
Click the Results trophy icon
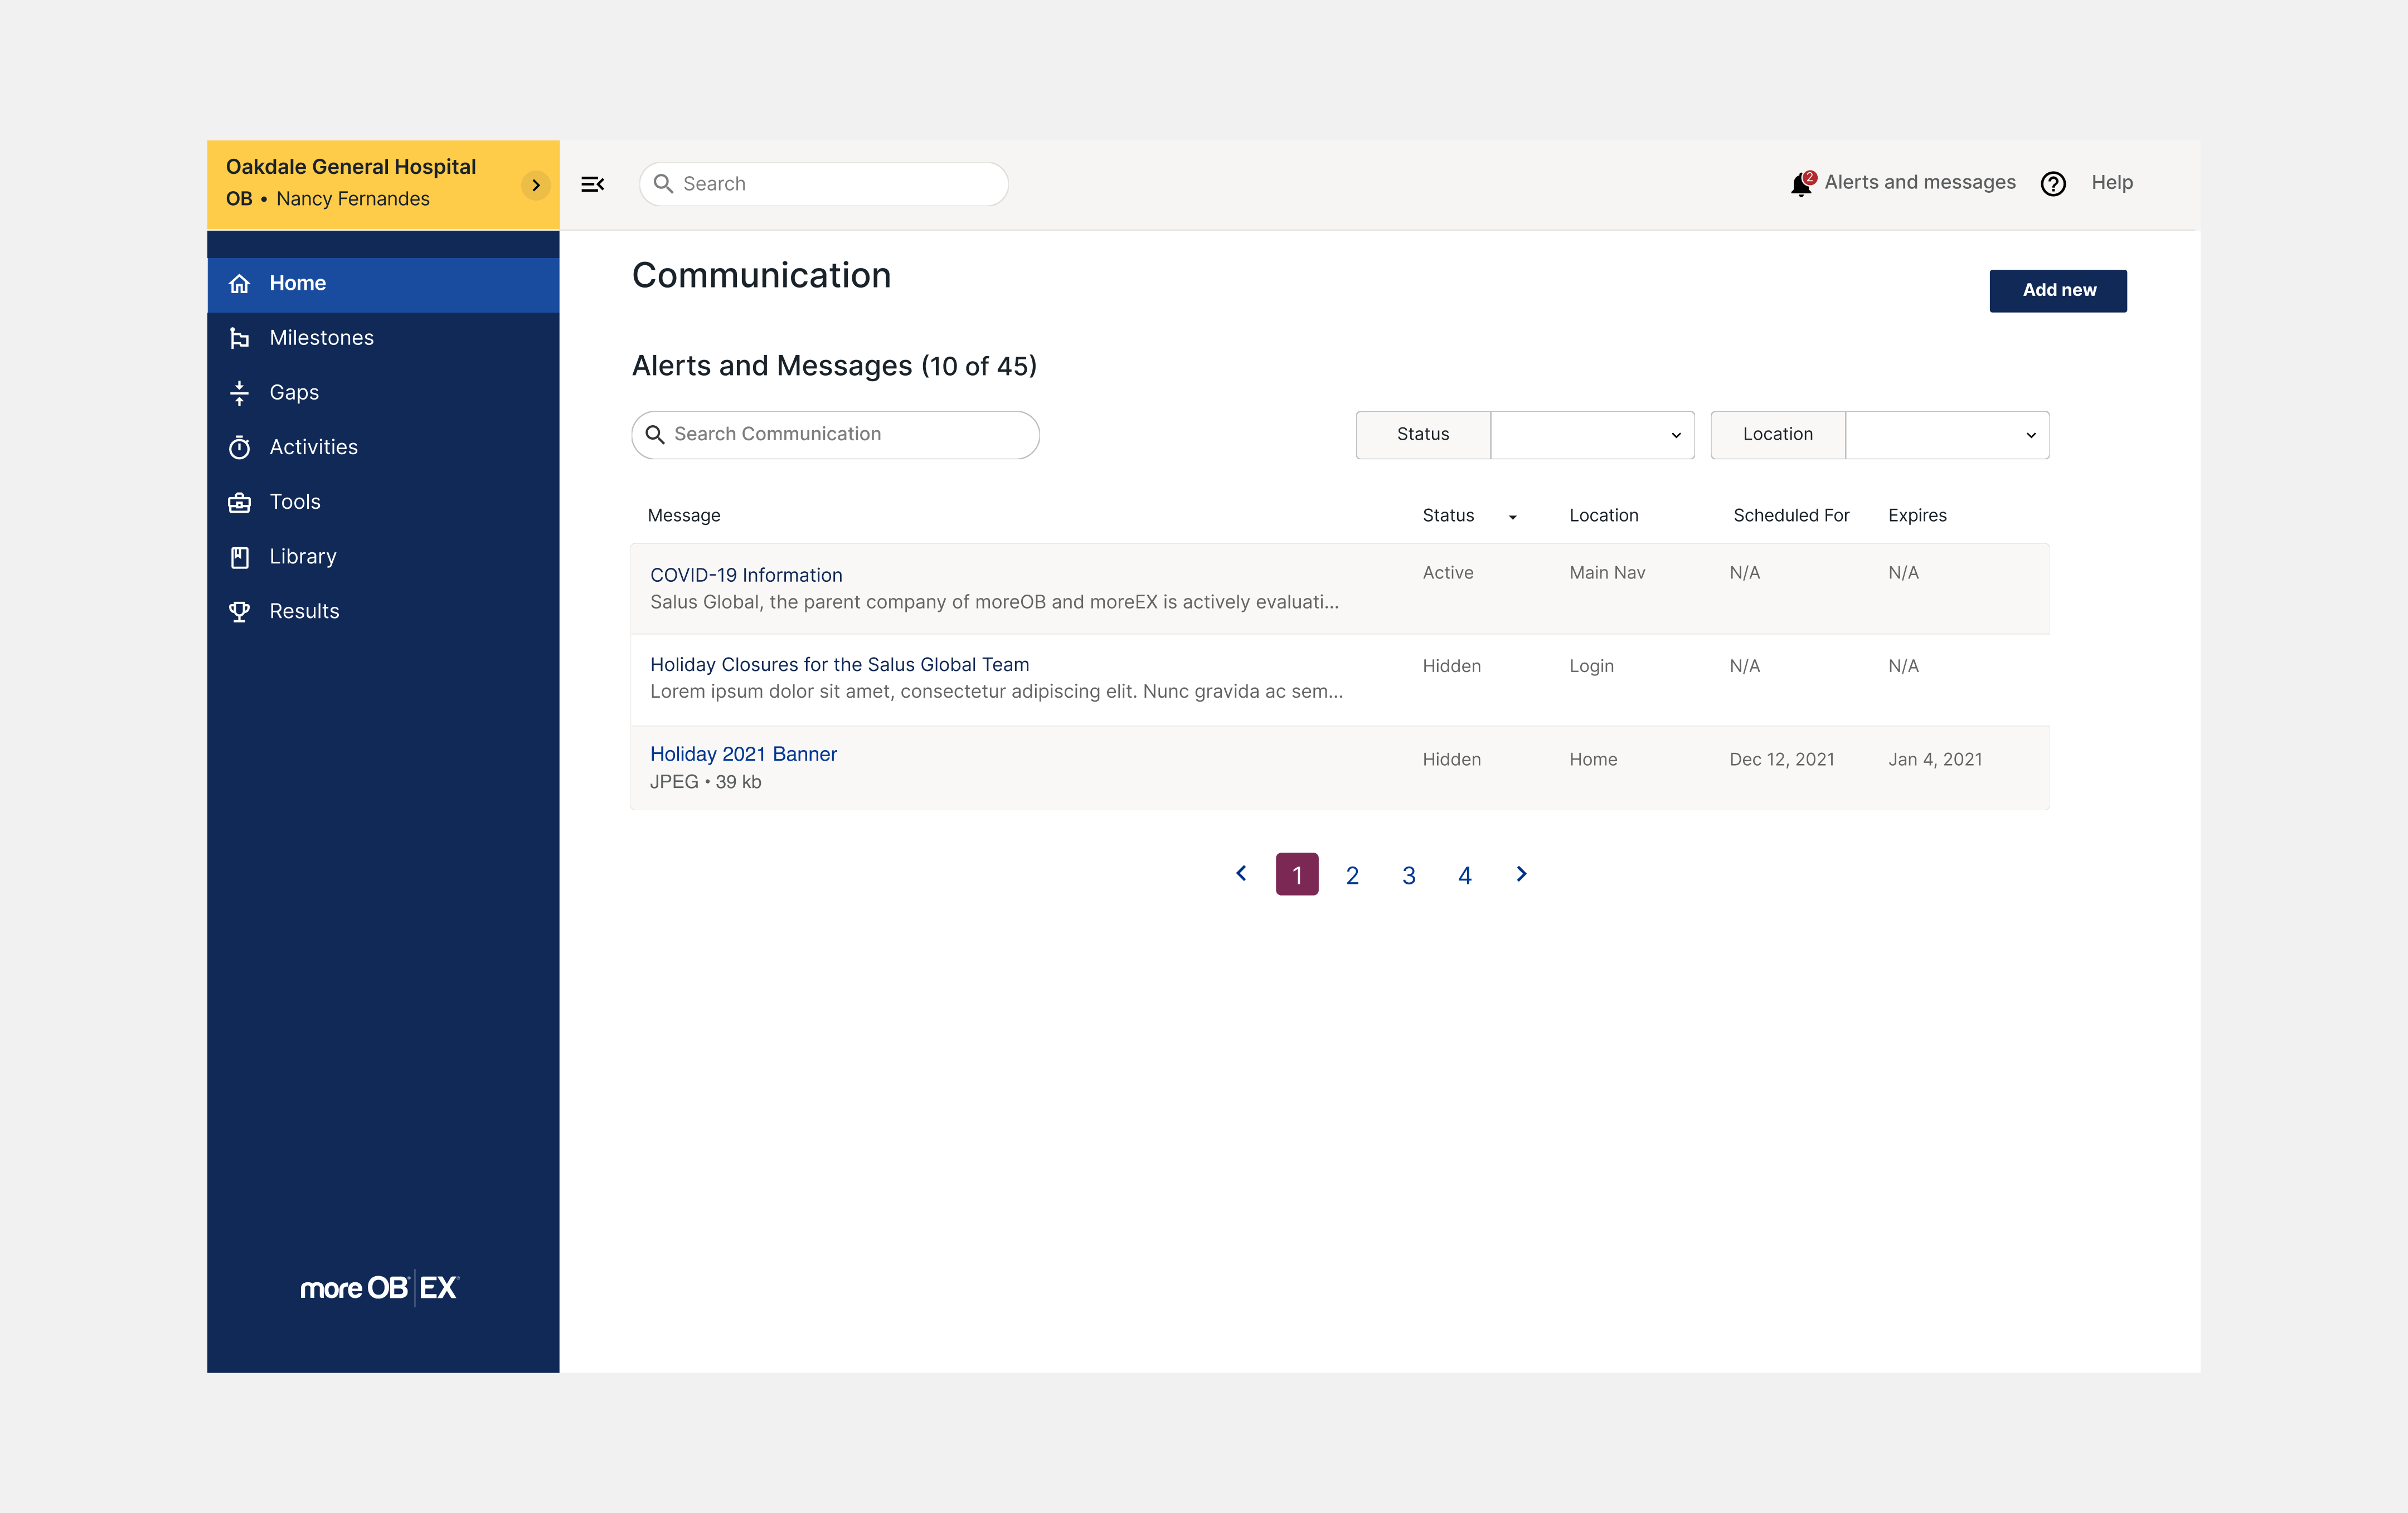click(x=239, y=611)
